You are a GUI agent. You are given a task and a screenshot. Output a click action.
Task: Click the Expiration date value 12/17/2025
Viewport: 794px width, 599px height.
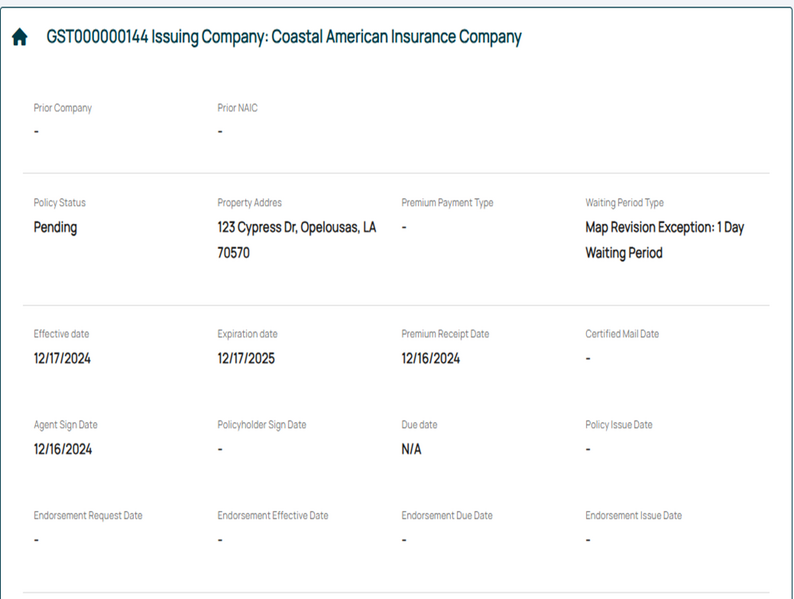tap(246, 358)
